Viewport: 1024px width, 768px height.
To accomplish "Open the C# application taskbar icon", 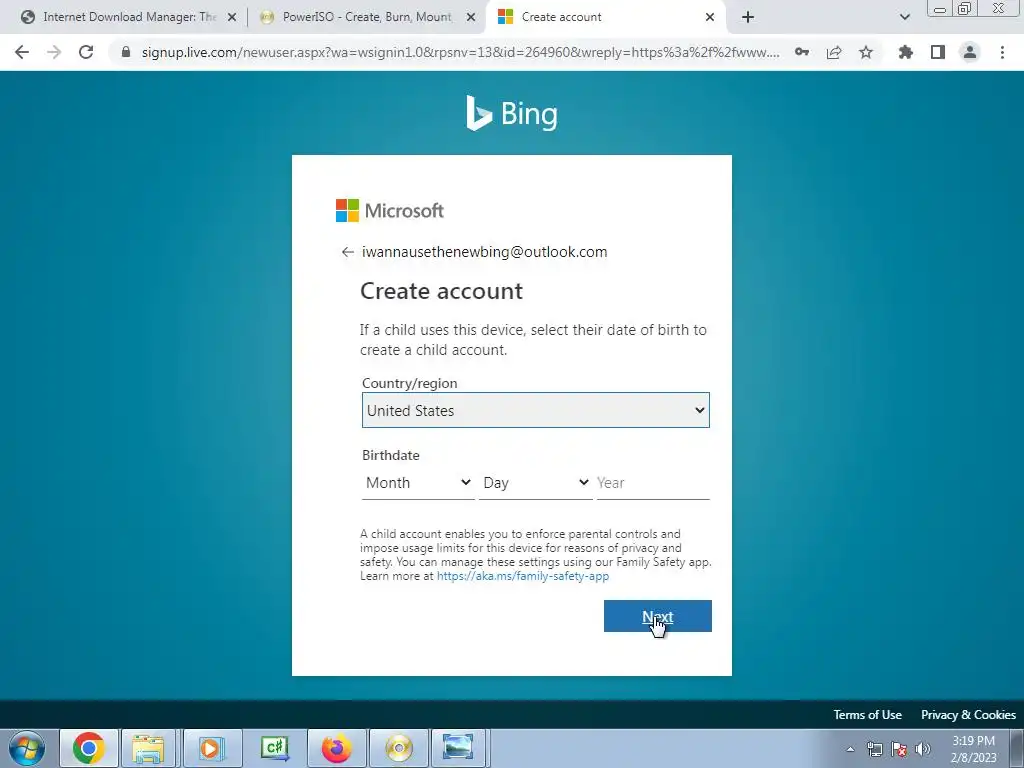I will [274, 748].
